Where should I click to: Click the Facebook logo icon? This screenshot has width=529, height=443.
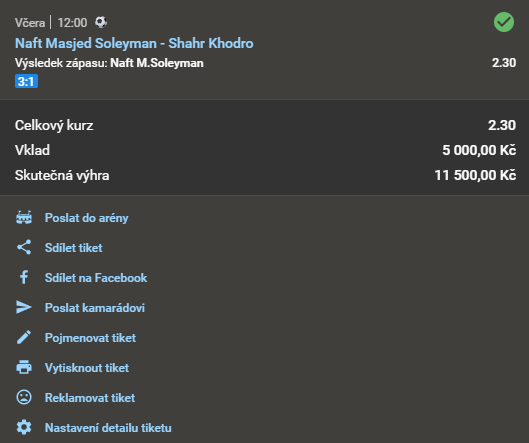click(24, 277)
